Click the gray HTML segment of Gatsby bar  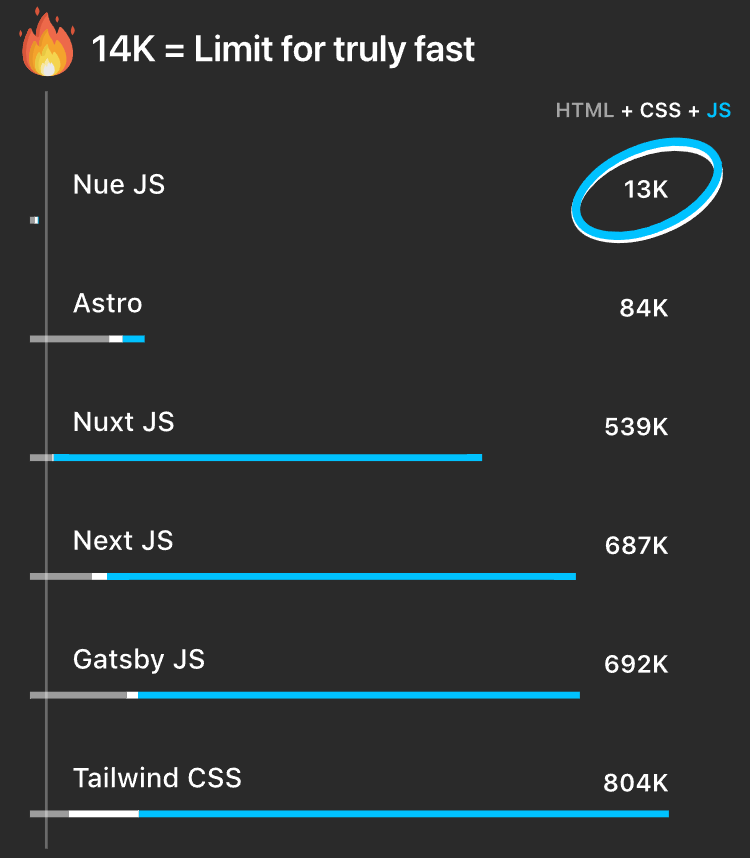click(78, 695)
